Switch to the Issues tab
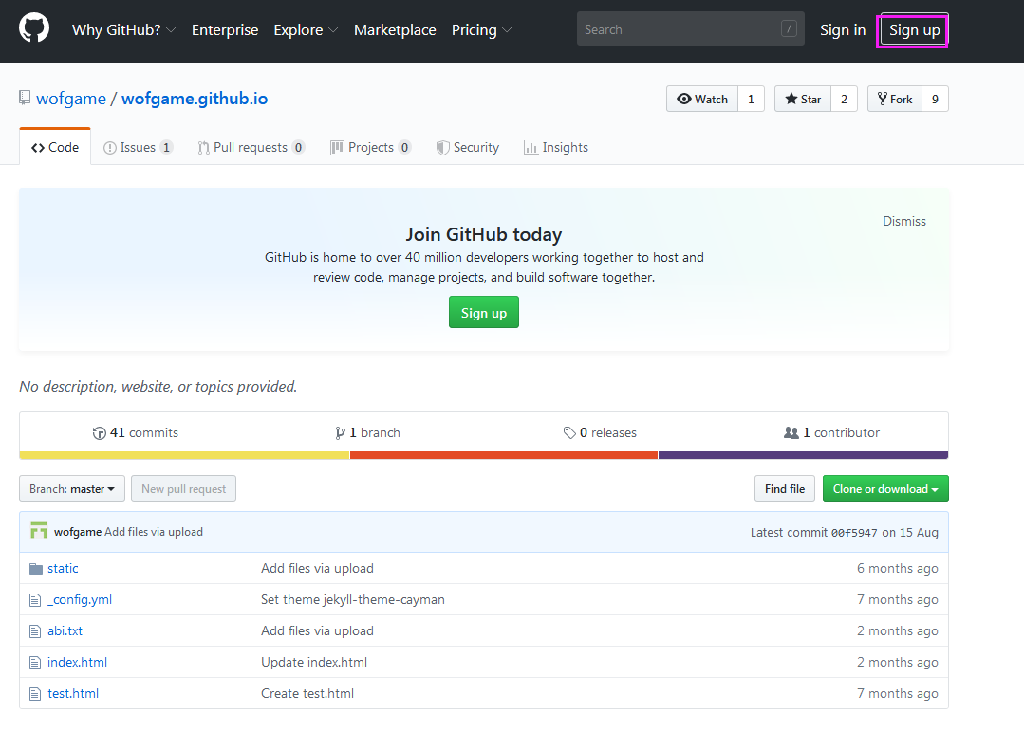 138,148
